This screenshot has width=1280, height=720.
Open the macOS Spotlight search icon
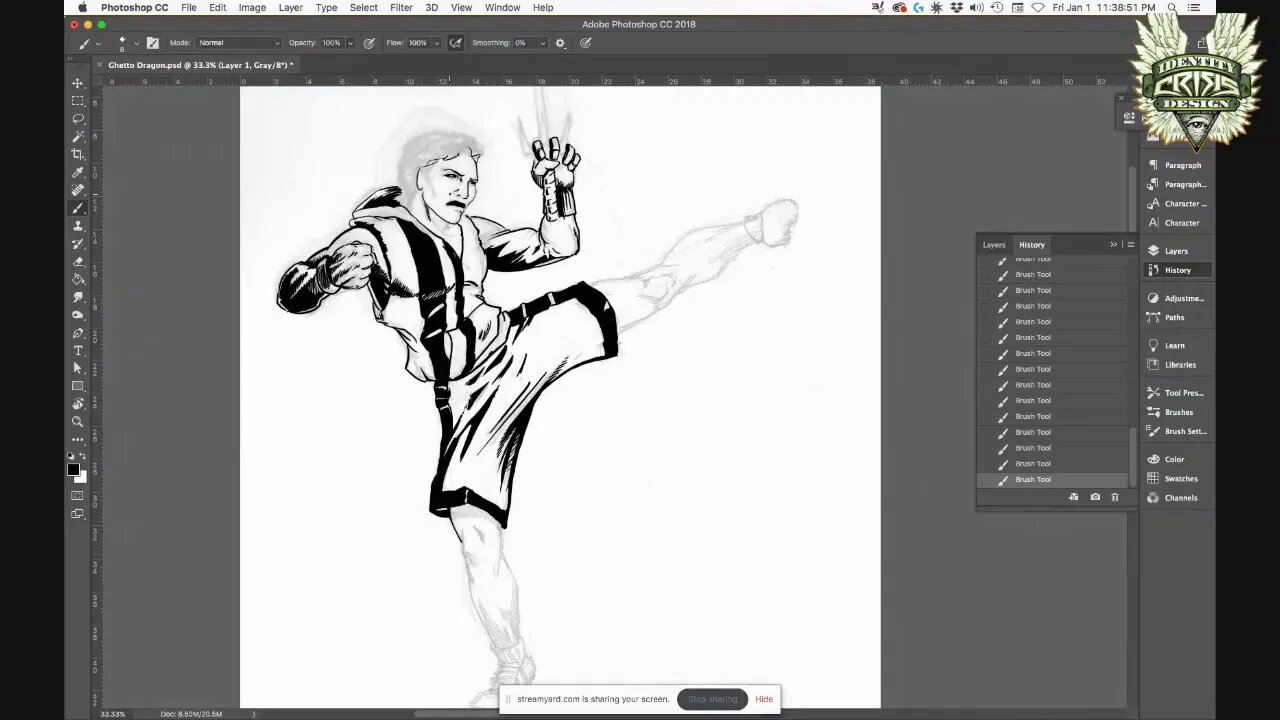(x=1174, y=7)
